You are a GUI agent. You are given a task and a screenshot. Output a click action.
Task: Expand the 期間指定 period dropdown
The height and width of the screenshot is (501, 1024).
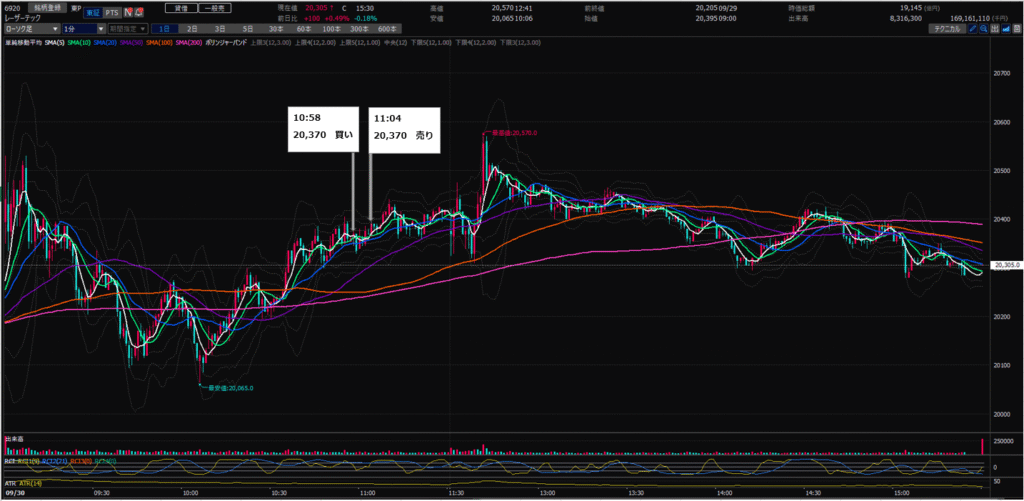pos(129,30)
